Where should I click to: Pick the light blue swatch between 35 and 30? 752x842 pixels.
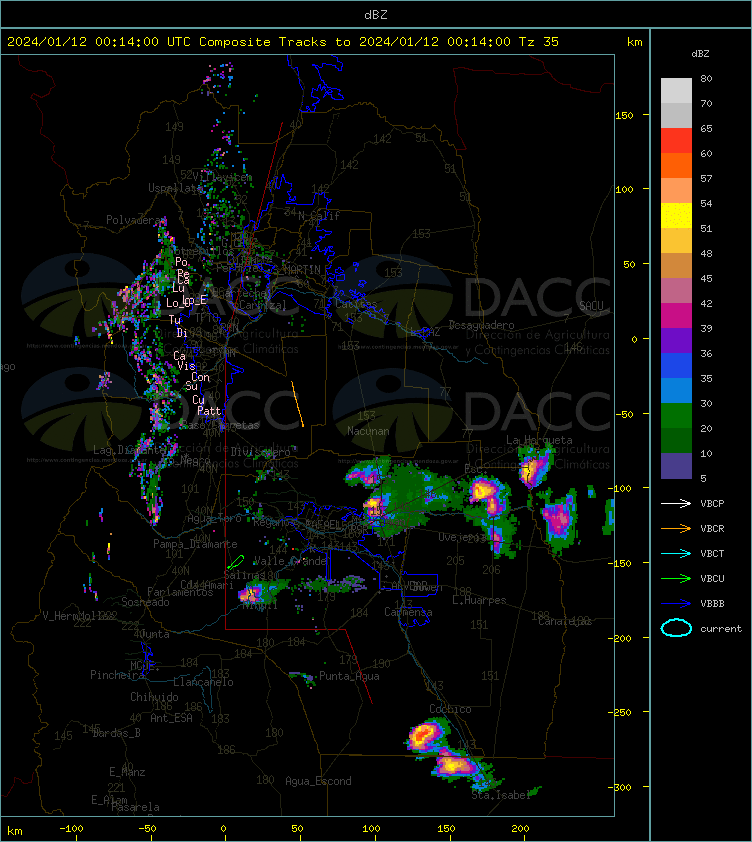tap(676, 390)
